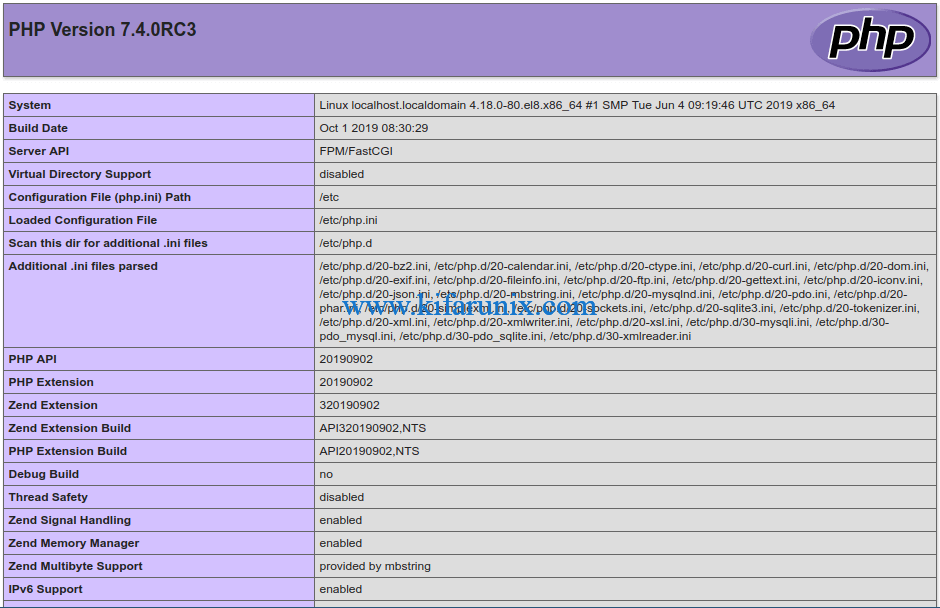Click the provided by mbstring value
This screenshot has height=608, width=940.
pyautogui.click(x=375, y=566)
